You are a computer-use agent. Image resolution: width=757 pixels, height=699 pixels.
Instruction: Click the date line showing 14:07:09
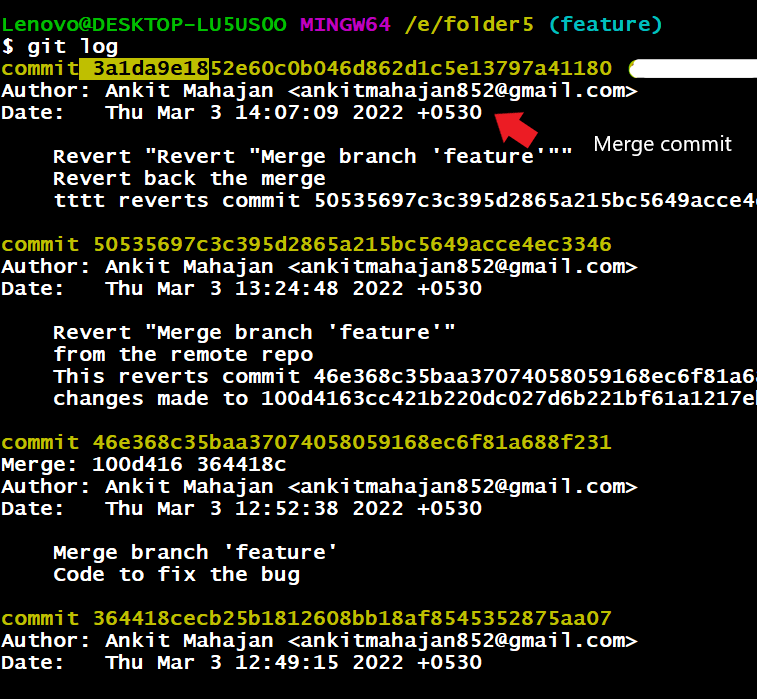click(x=241, y=112)
